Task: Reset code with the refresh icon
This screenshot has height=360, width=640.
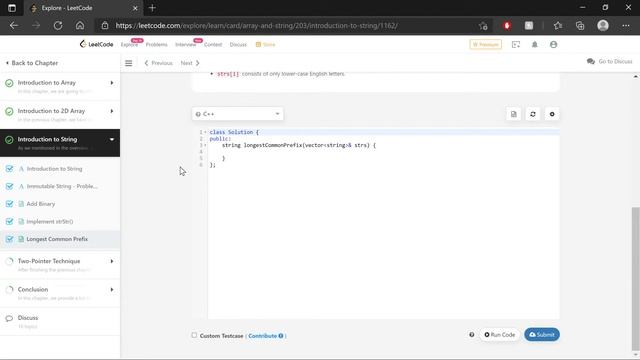Action: click(533, 114)
